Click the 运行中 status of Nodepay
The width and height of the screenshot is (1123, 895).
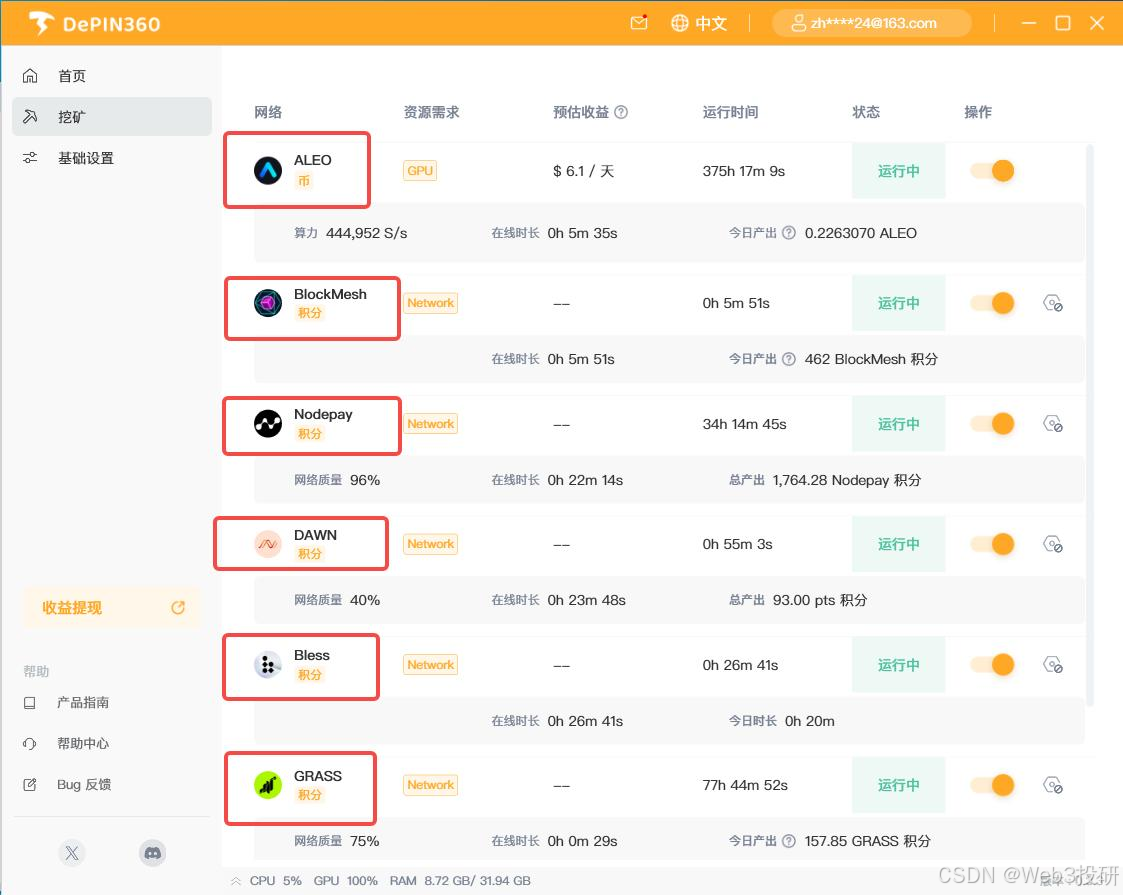(898, 424)
